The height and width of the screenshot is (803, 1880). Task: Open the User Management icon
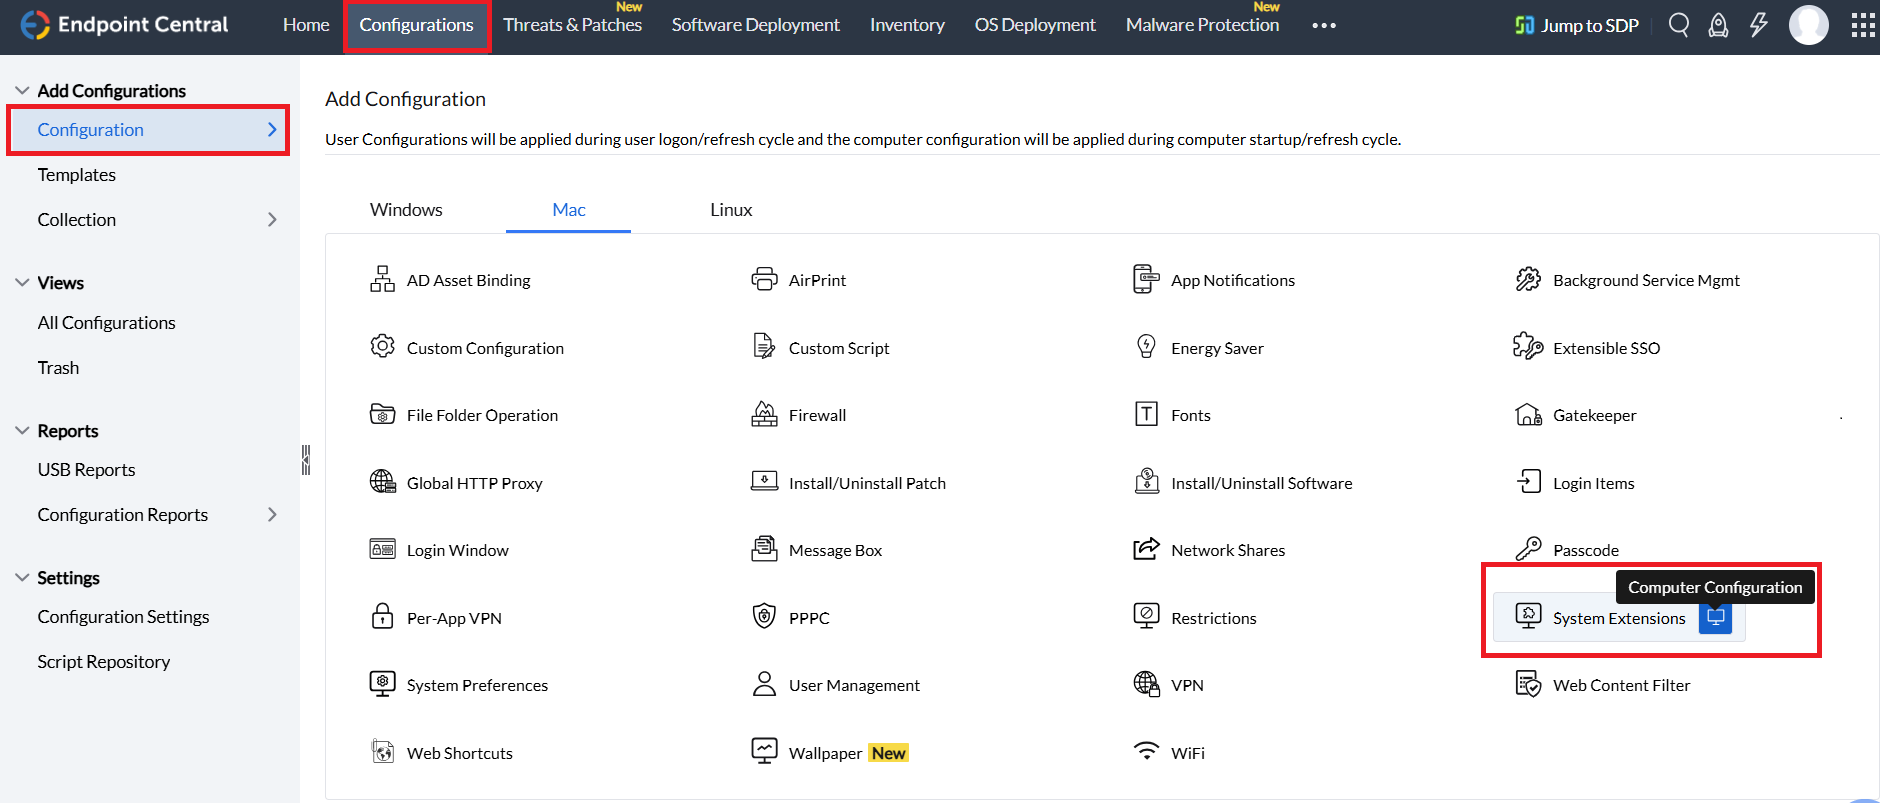[x=764, y=684]
